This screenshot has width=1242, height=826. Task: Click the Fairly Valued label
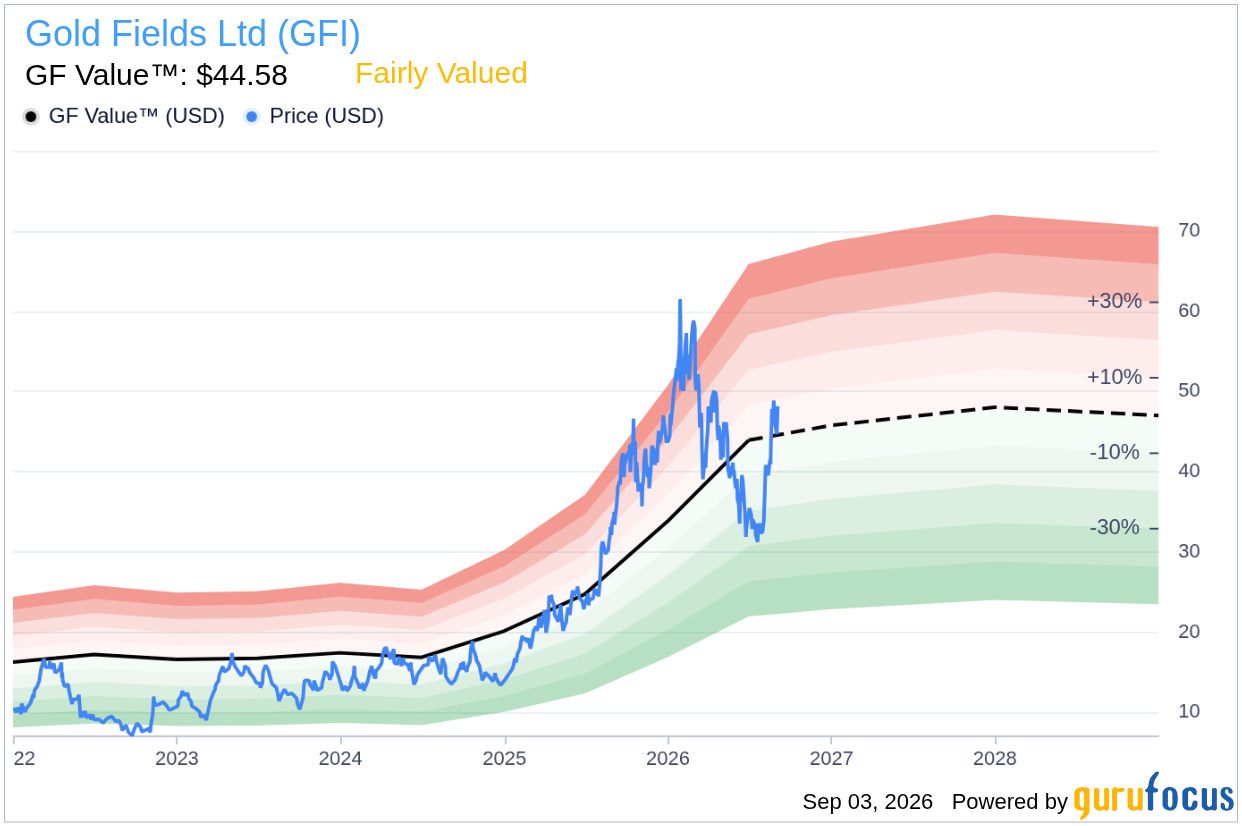coord(441,74)
